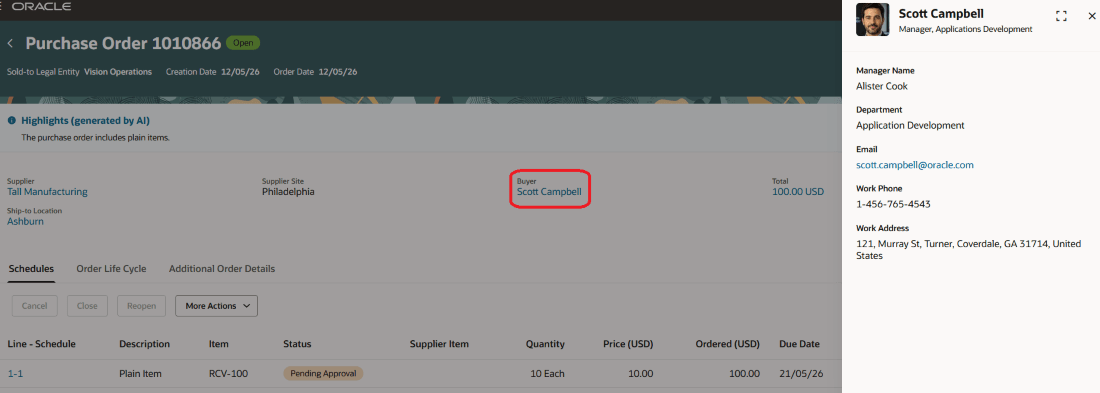Click the Murray St work address text
This screenshot has height=393, width=1100.
pos(968,250)
